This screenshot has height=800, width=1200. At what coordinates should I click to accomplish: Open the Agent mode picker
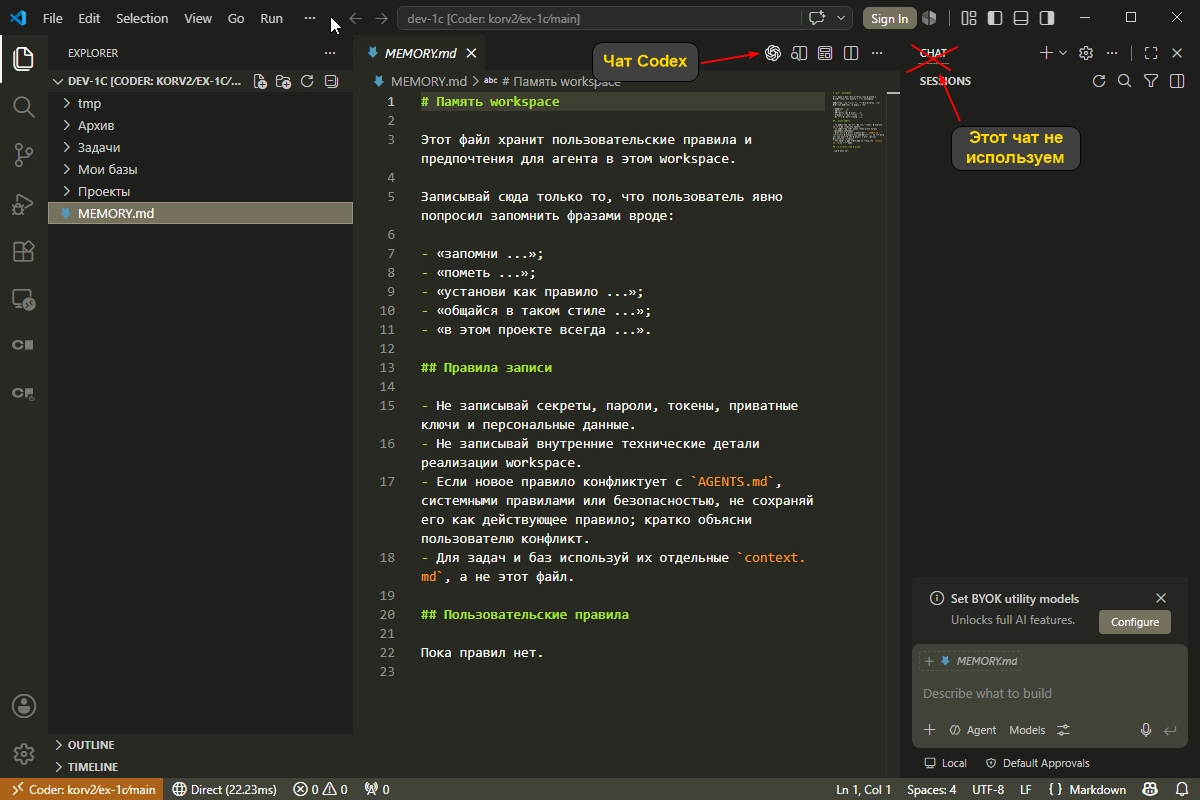tap(972, 730)
